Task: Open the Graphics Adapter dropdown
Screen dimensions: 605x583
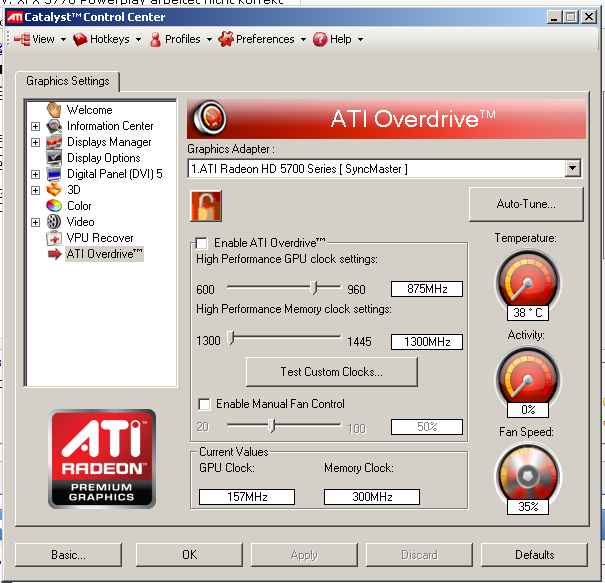Action: (573, 169)
